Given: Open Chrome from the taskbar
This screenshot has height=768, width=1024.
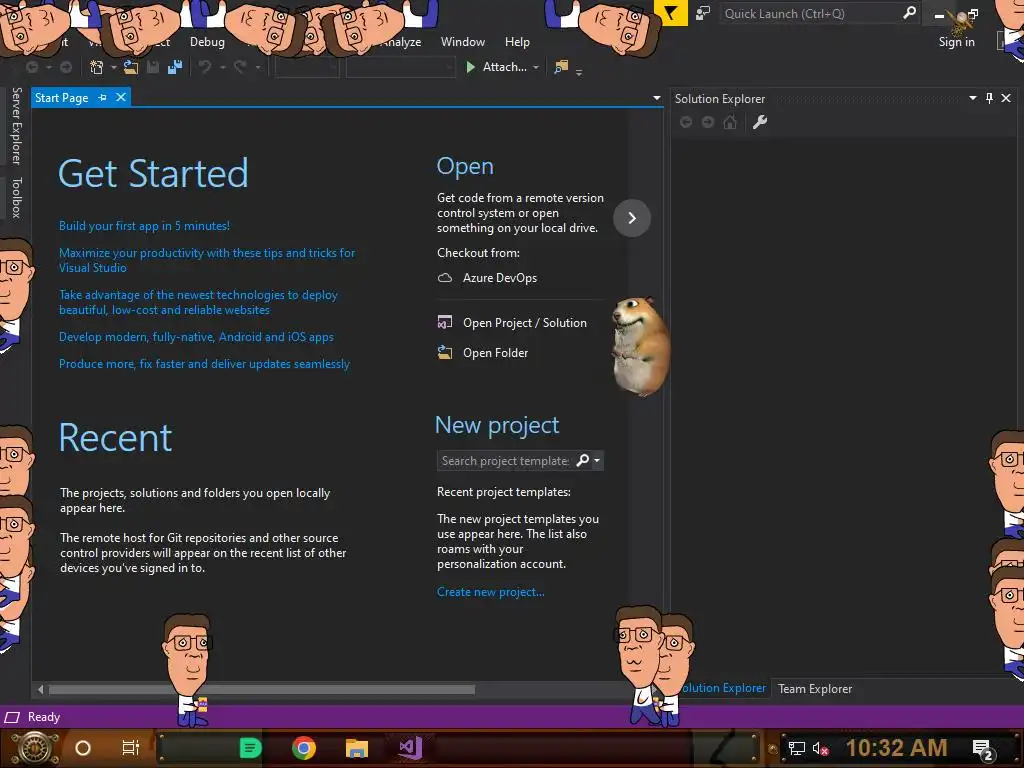Looking at the screenshot, I should coord(304,748).
